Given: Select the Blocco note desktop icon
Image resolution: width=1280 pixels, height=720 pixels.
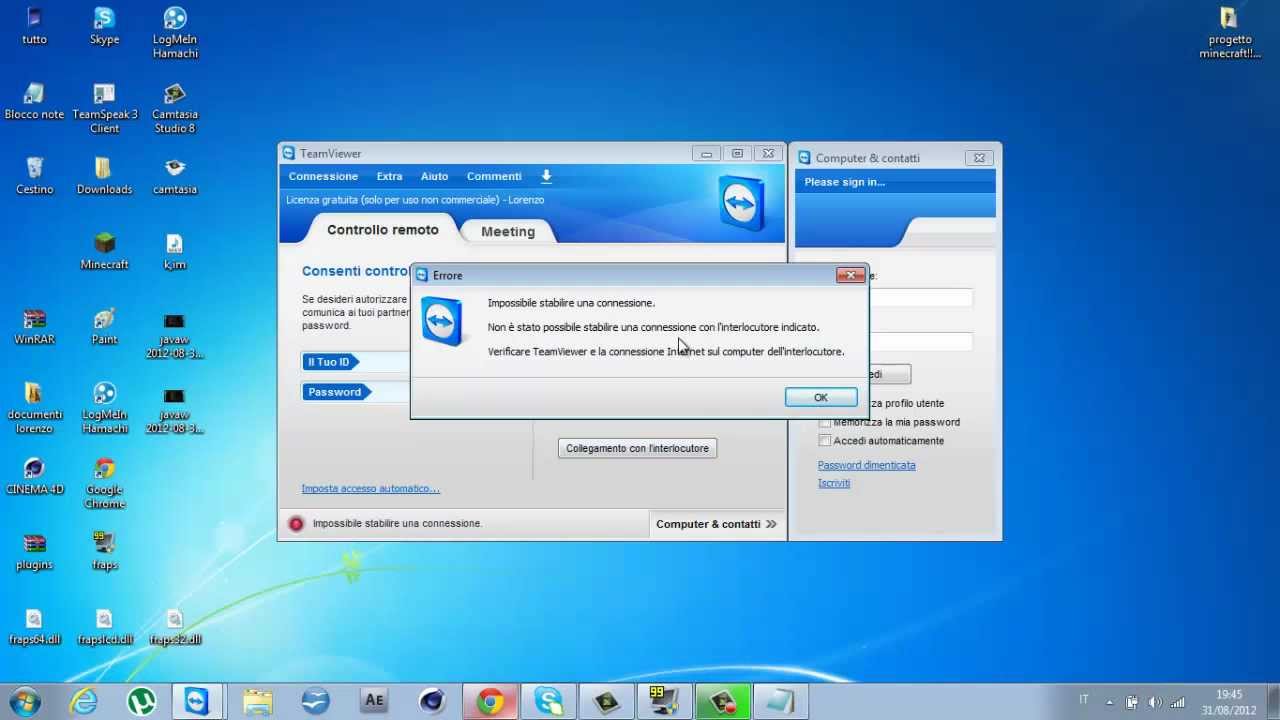Looking at the screenshot, I should pos(34,102).
